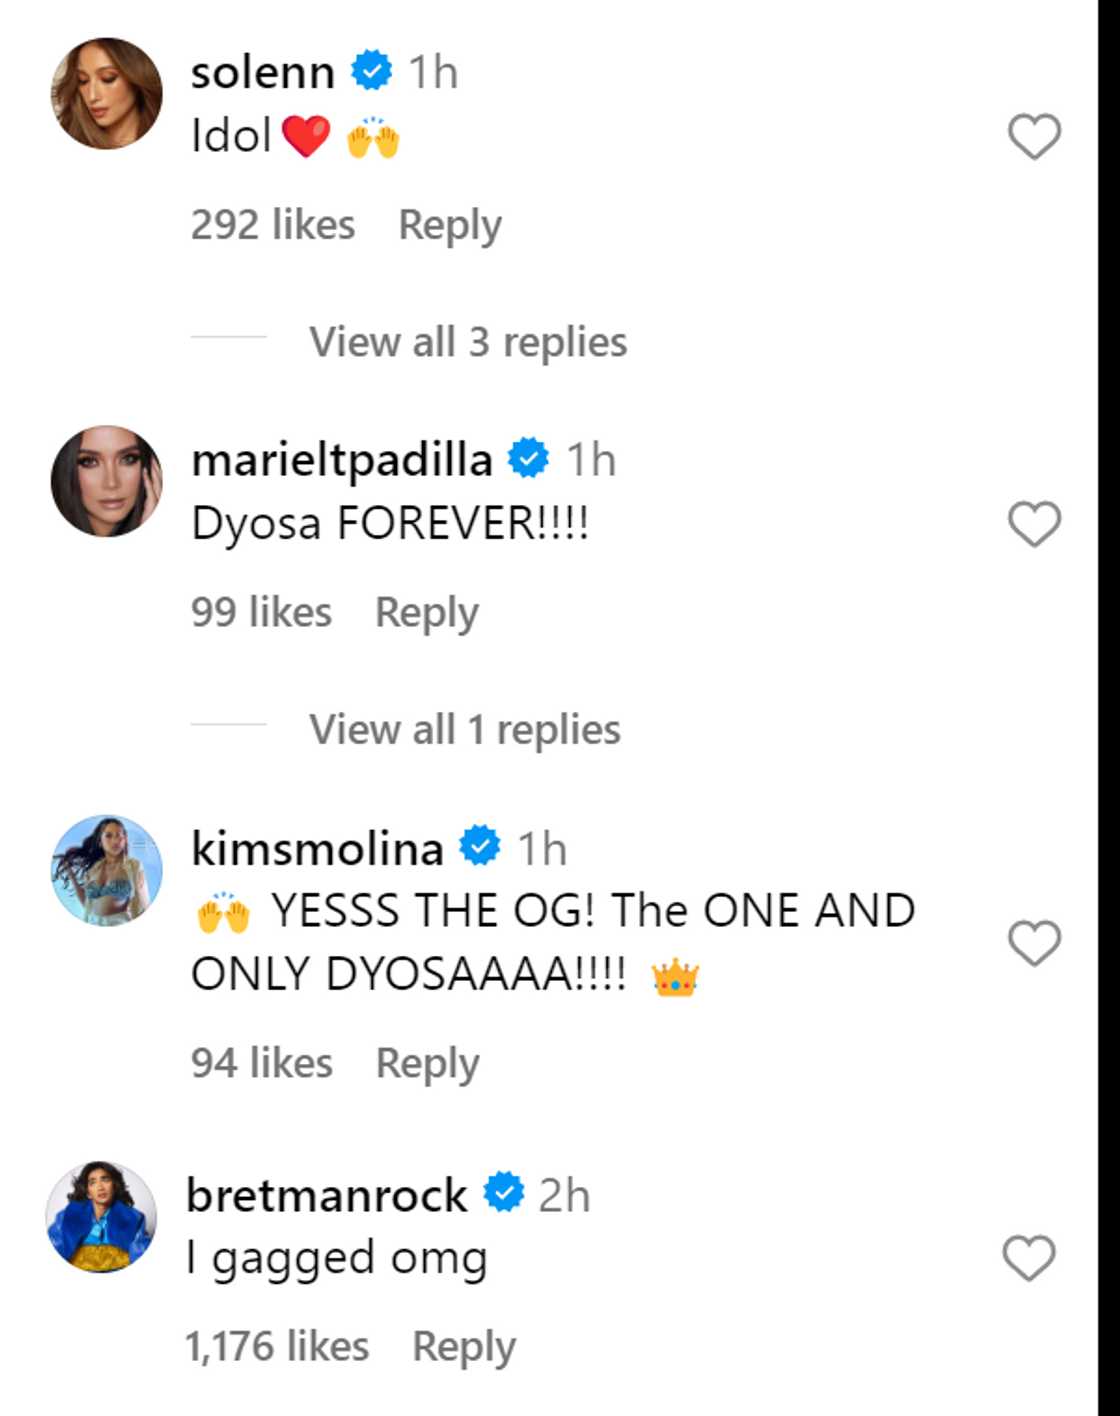Open marieltpadilla's profile picture
Screen dimensions: 1120x1416
point(107,482)
